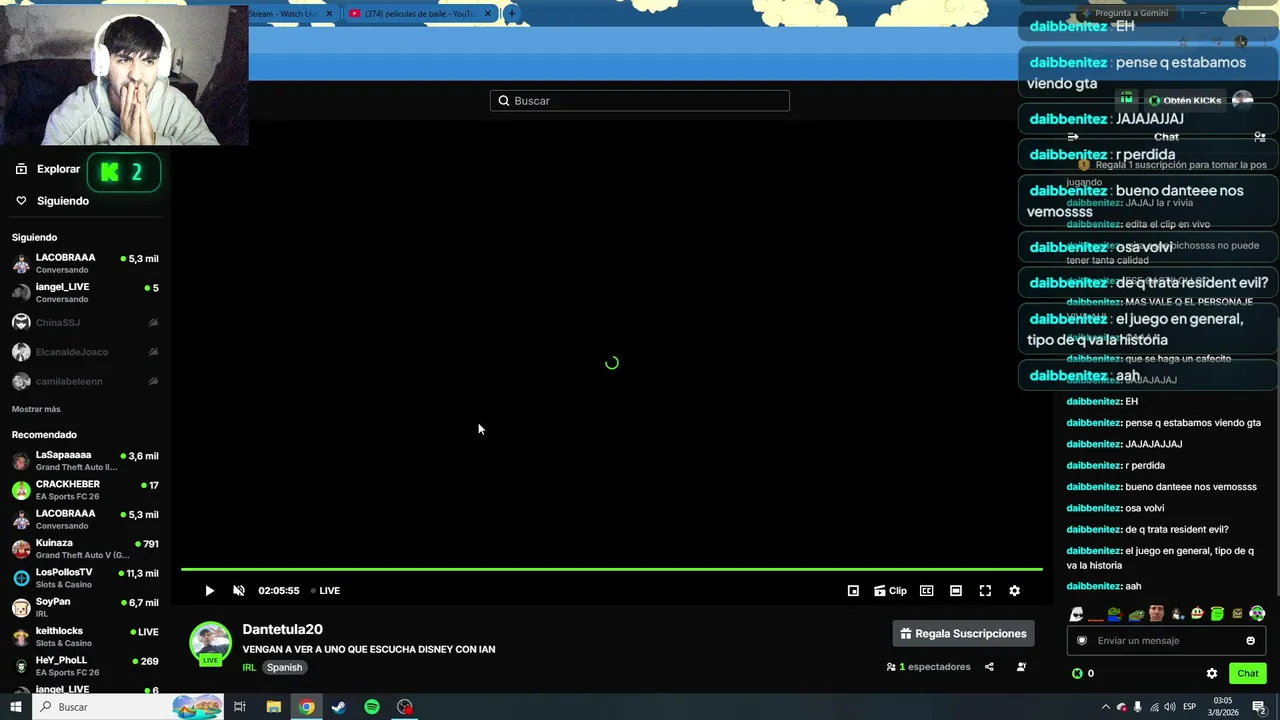This screenshot has height=720, width=1280.
Task: Open Dantetula20 streamer avatar
Action: pyautogui.click(x=210, y=643)
